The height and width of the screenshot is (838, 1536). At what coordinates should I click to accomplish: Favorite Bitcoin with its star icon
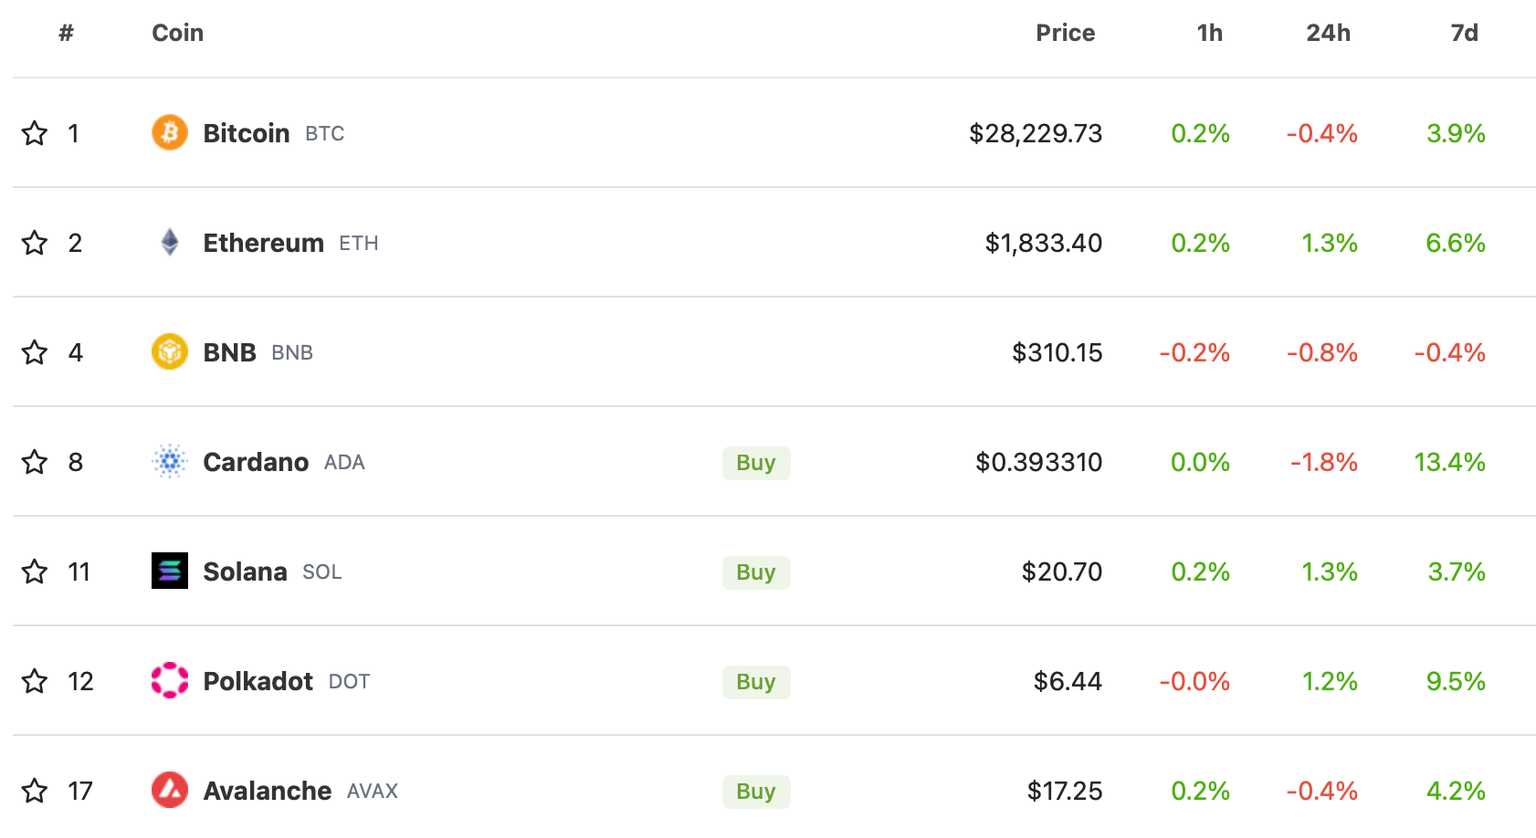coord(35,133)
